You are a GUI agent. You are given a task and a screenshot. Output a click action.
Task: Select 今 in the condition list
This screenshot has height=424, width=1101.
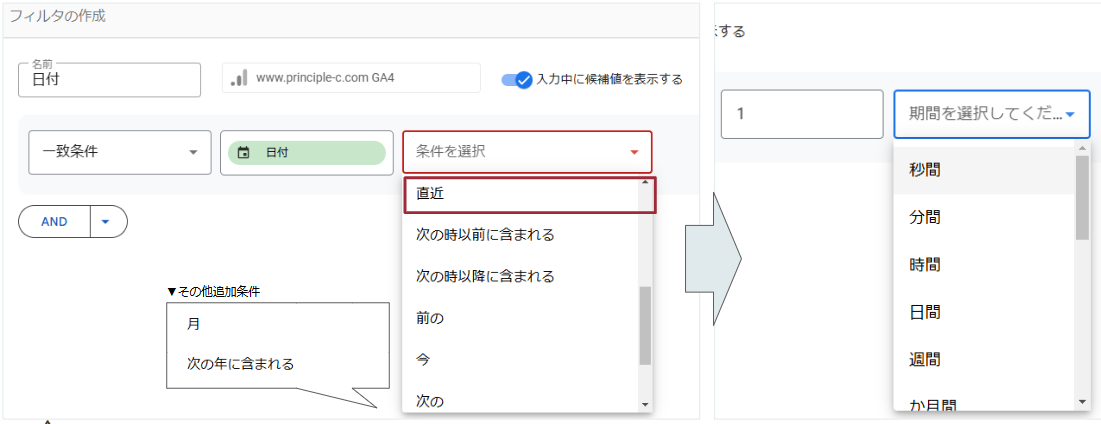pyautogui.click(x=423, y=359)
